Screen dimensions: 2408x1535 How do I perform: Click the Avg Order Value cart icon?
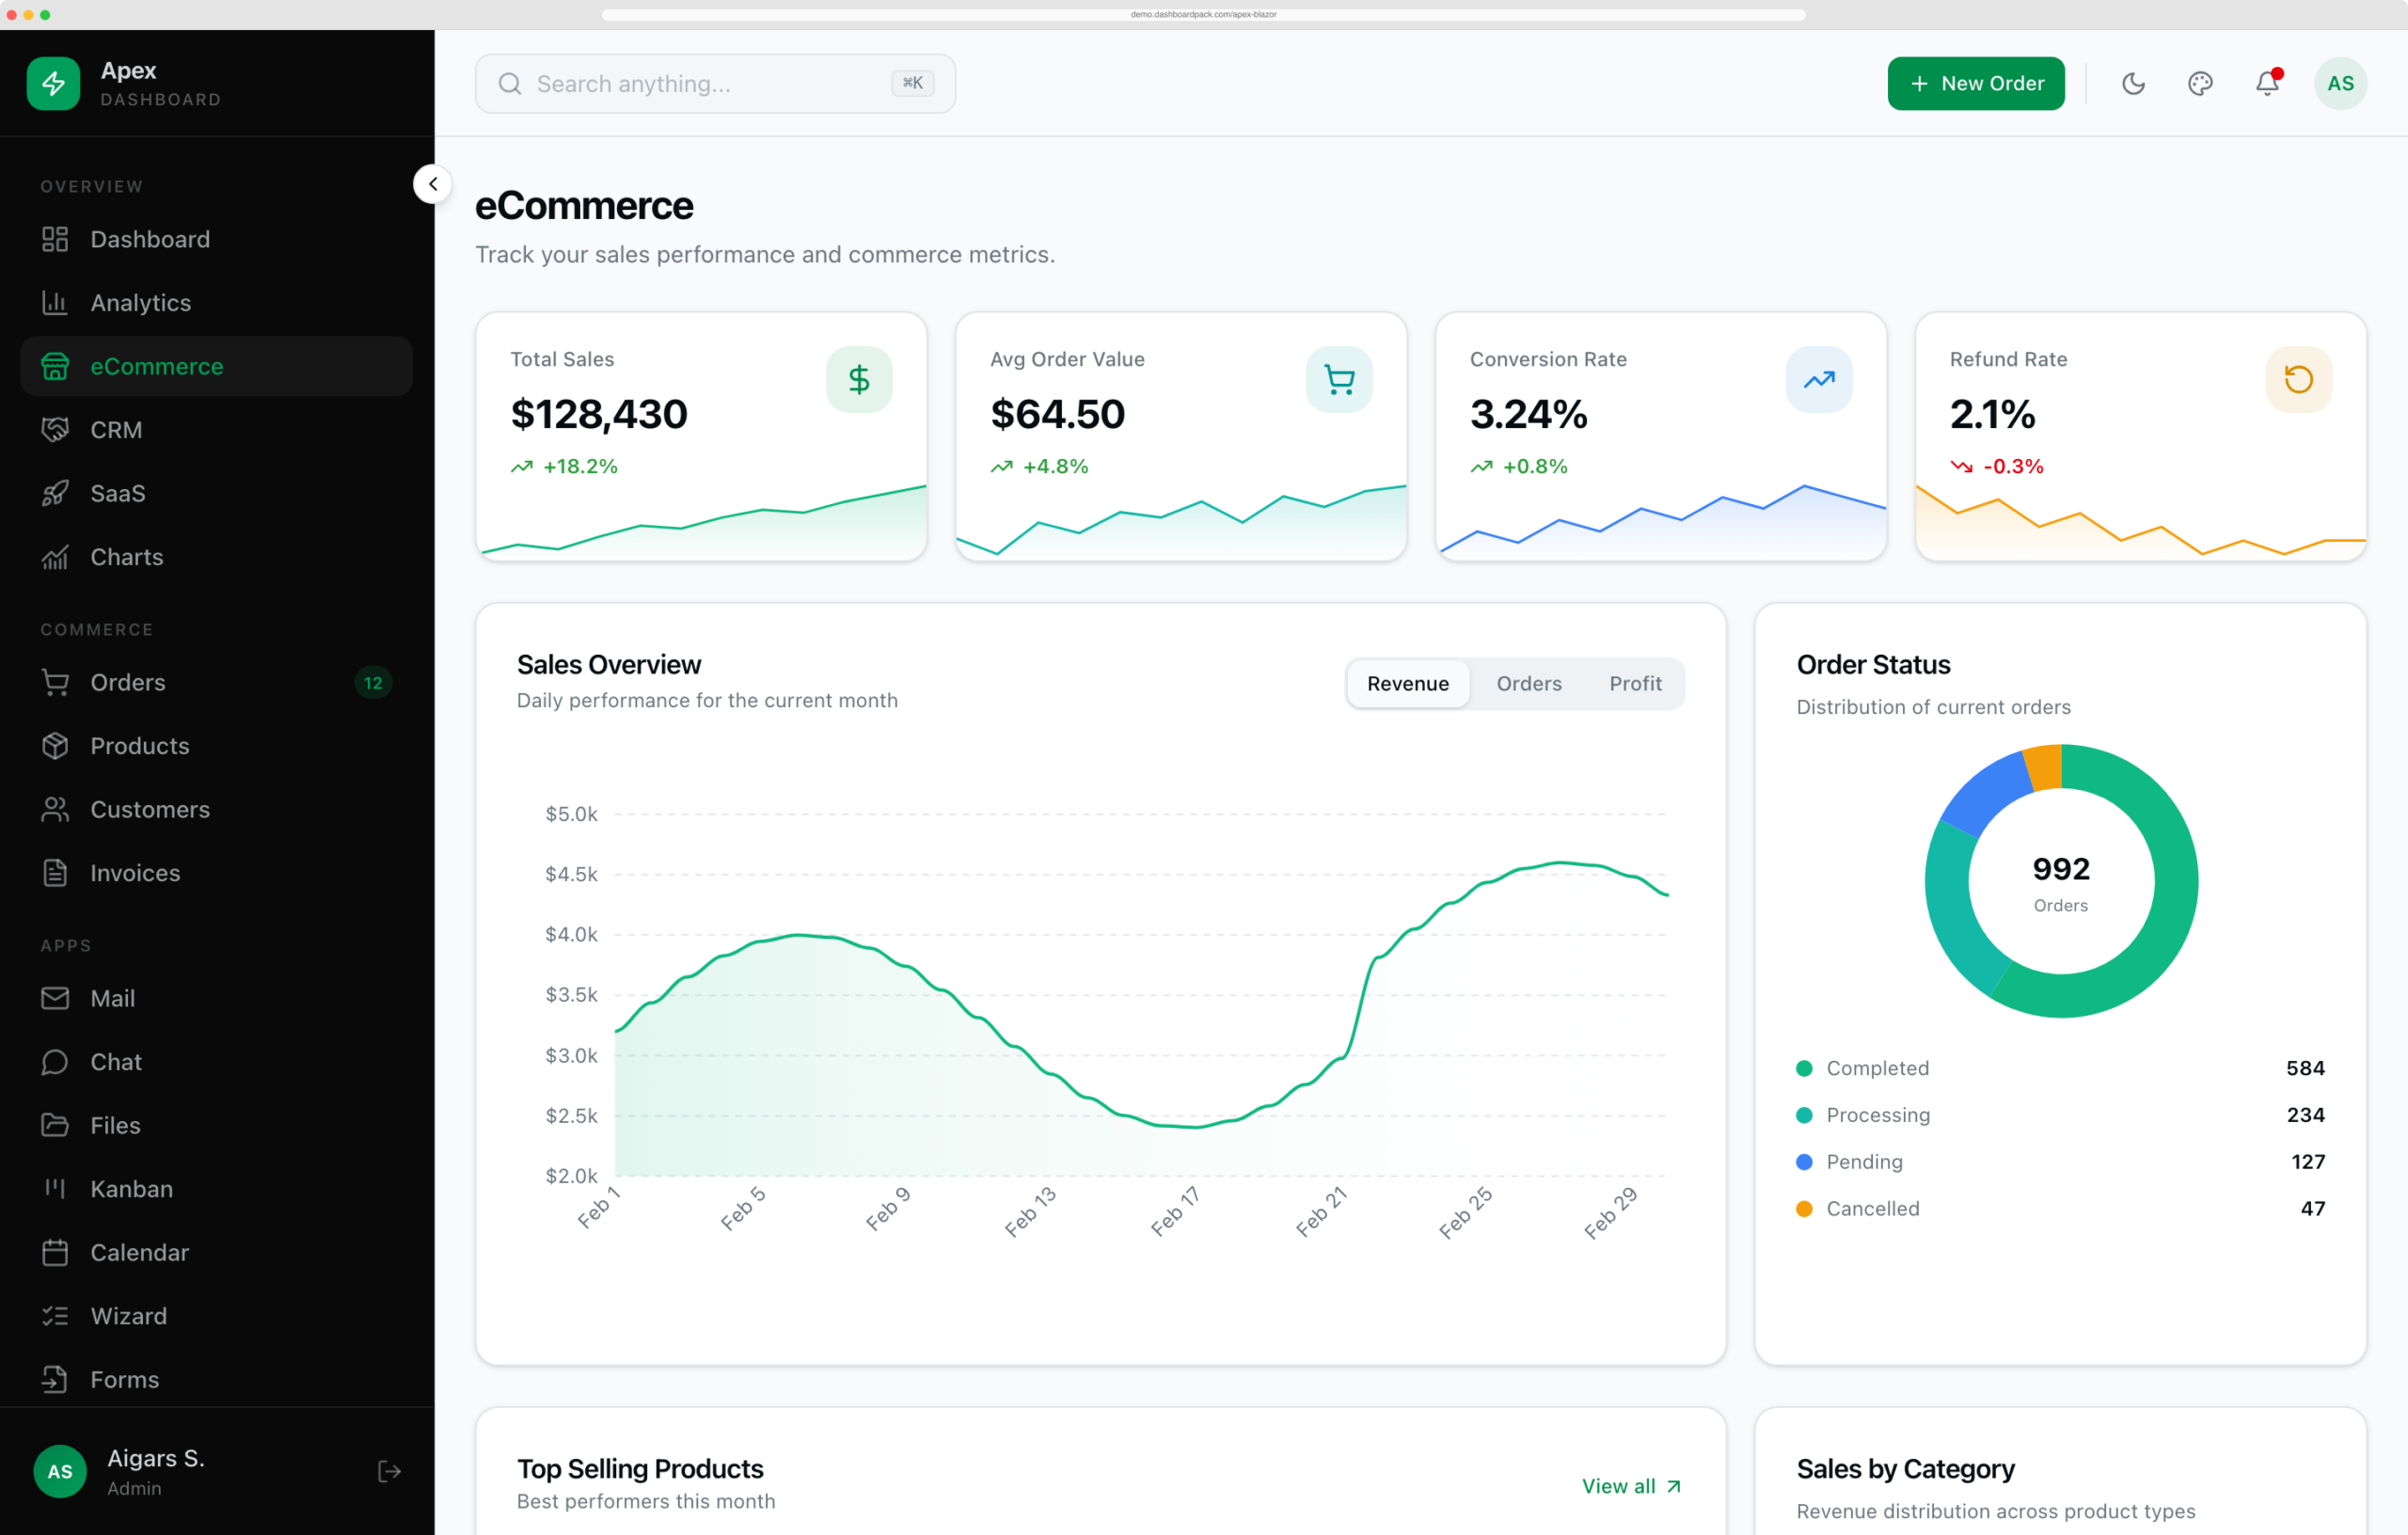(1339, 379)
